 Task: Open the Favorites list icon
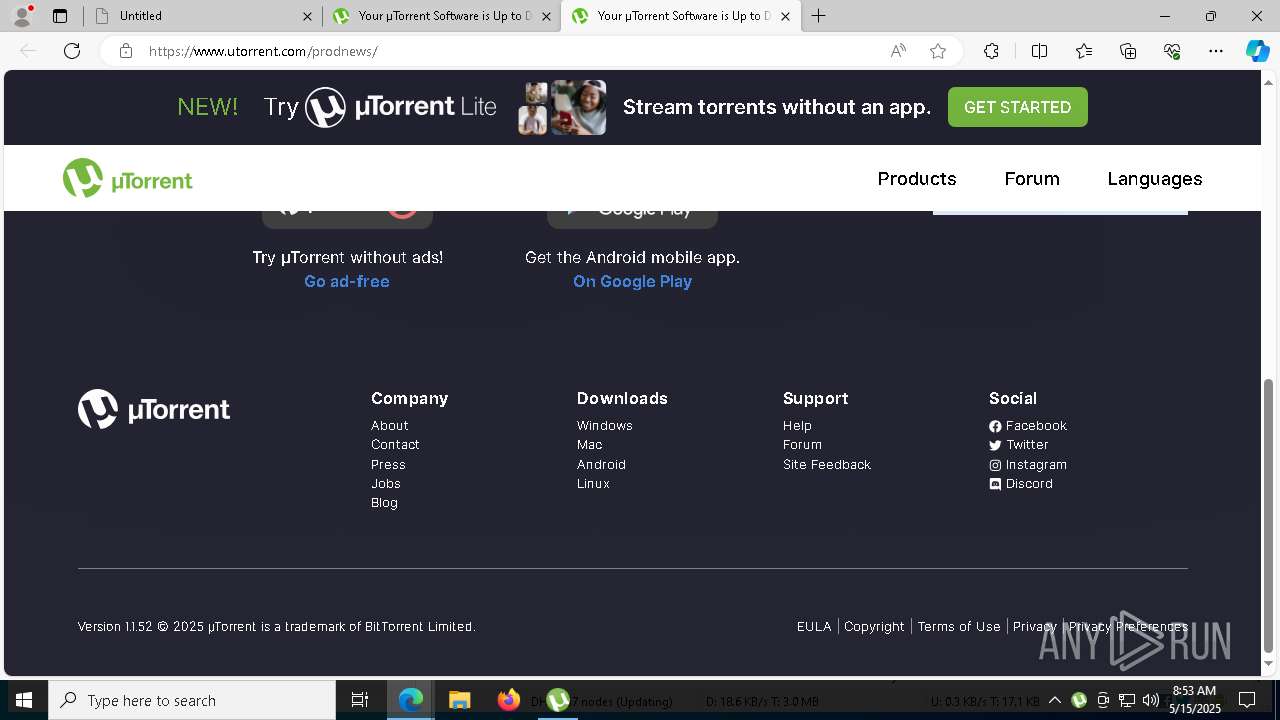tap(1084, 51)
